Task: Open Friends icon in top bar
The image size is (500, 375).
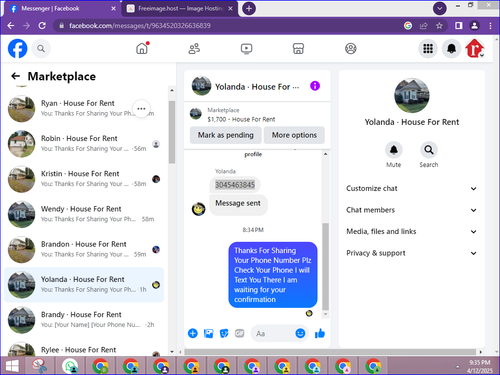Action: (x=194, y=49)
